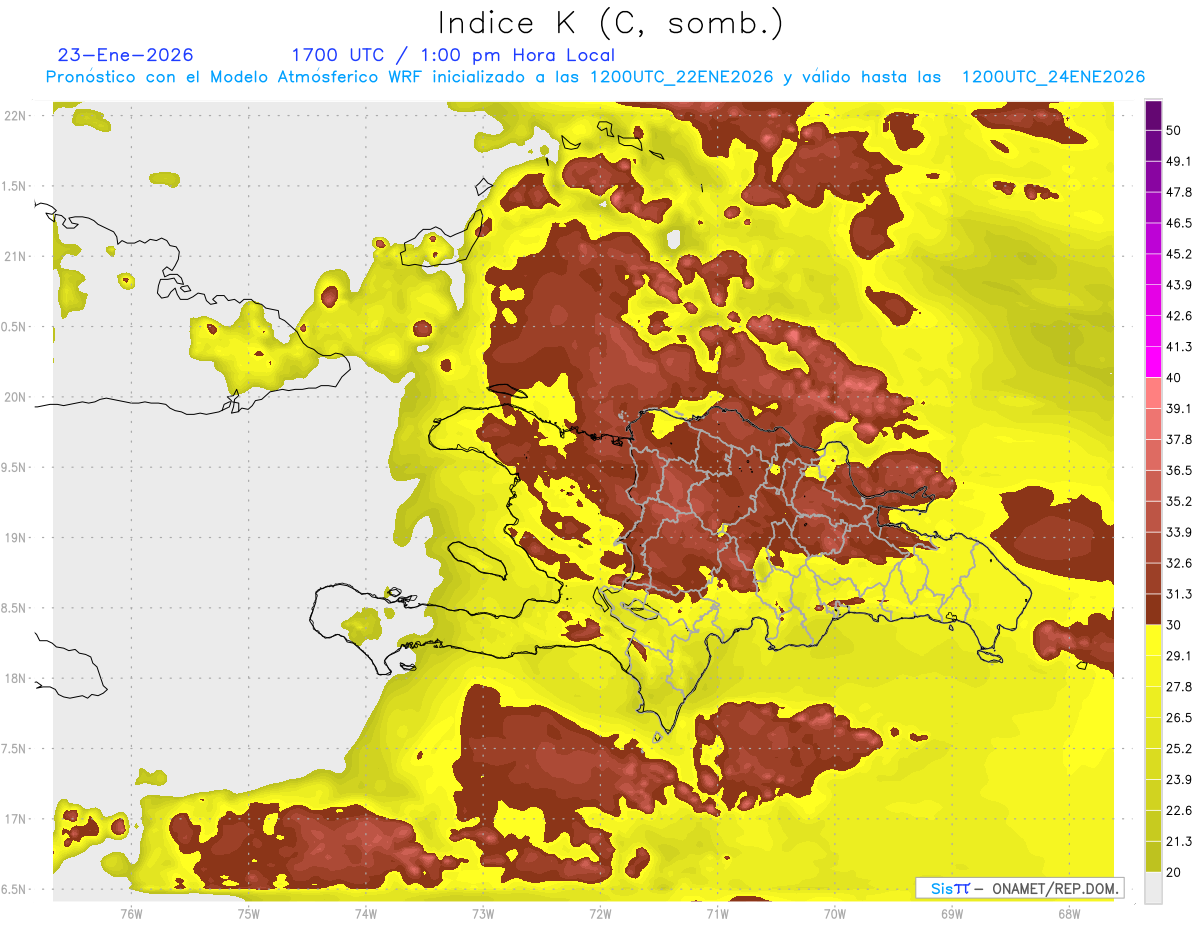Click legend value '40'

click(1174, 378)
